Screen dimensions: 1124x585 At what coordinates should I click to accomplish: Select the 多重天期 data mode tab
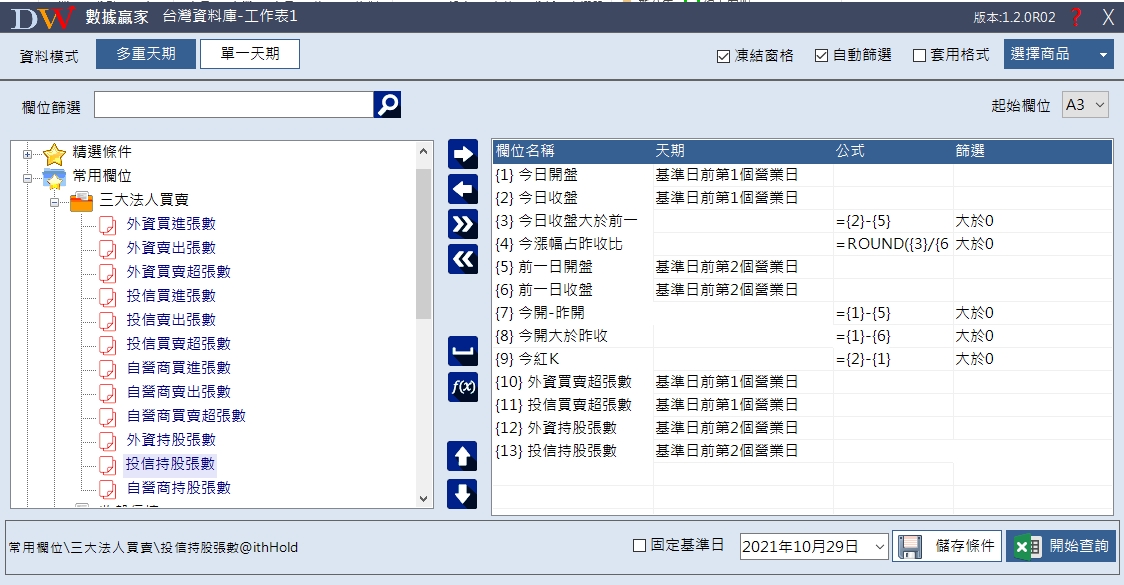tap(146, 54)
